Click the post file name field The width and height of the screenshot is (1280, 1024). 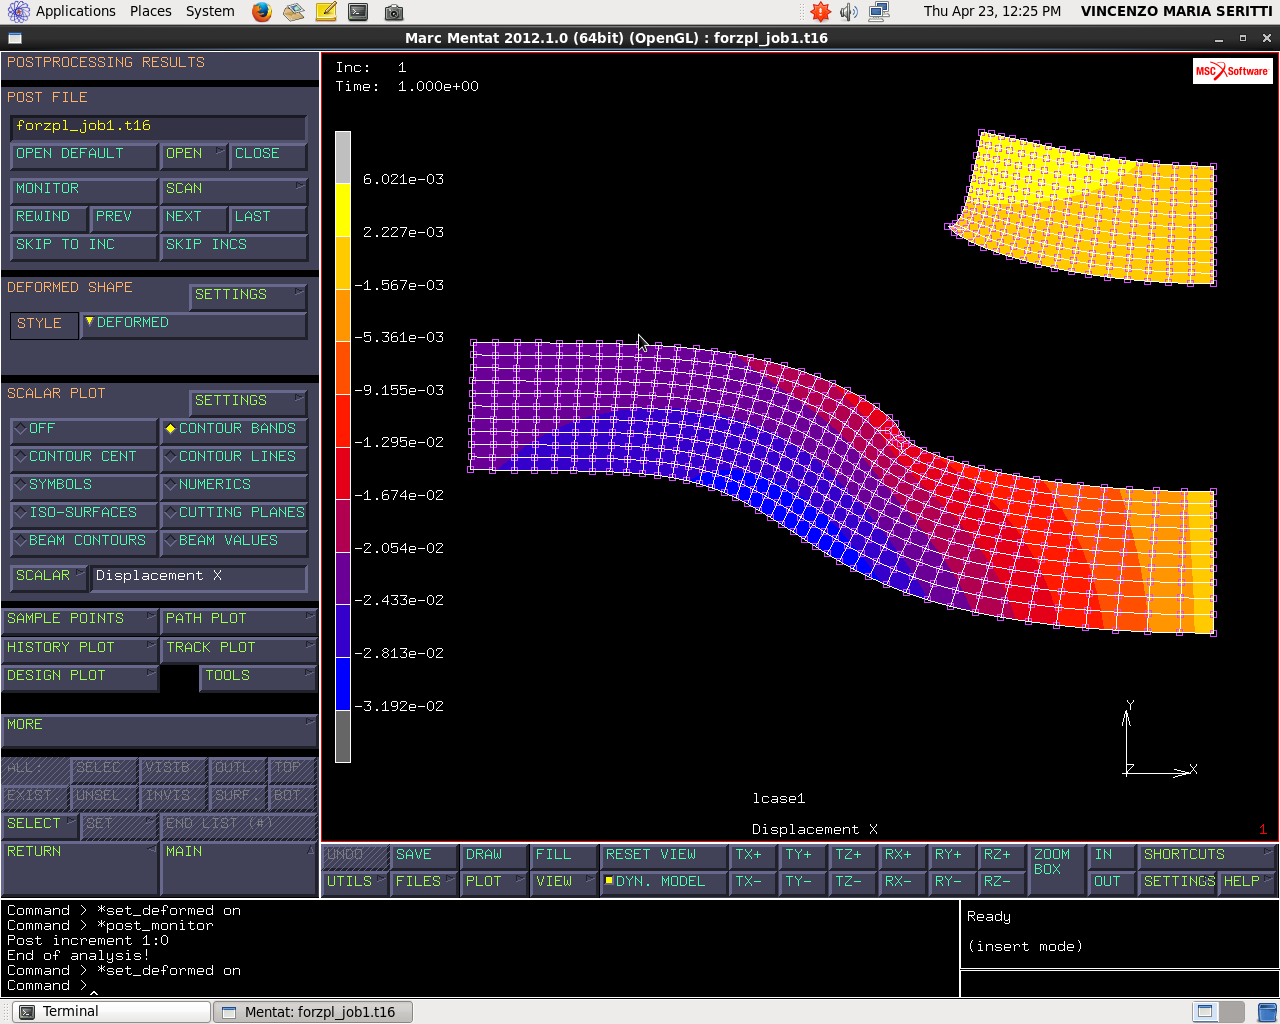coord(158,127)
